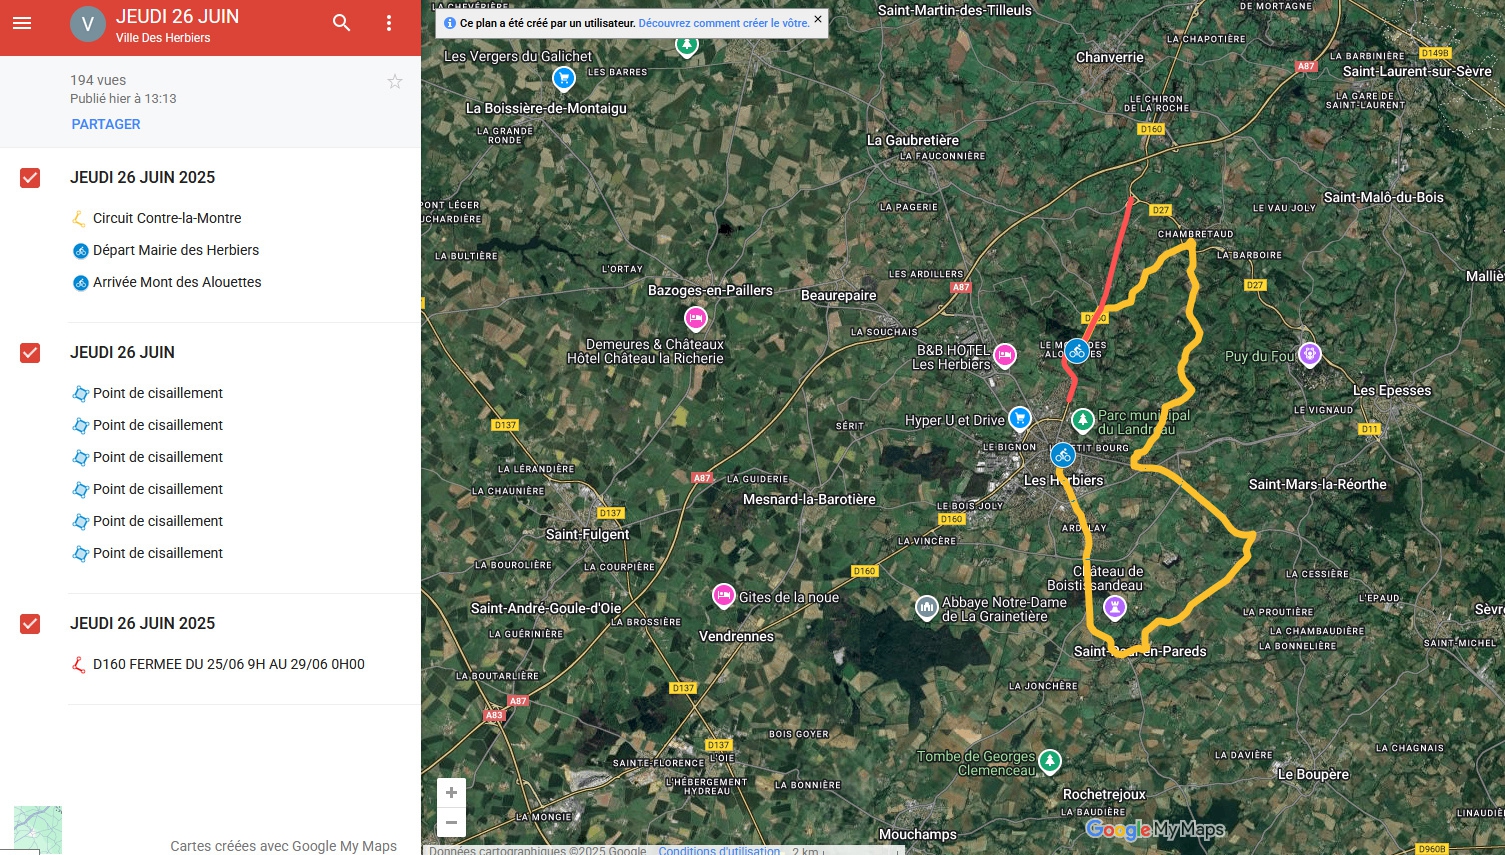Select the first Point de cisaillement
The image size is (1505, 855).
click(158, 393)
